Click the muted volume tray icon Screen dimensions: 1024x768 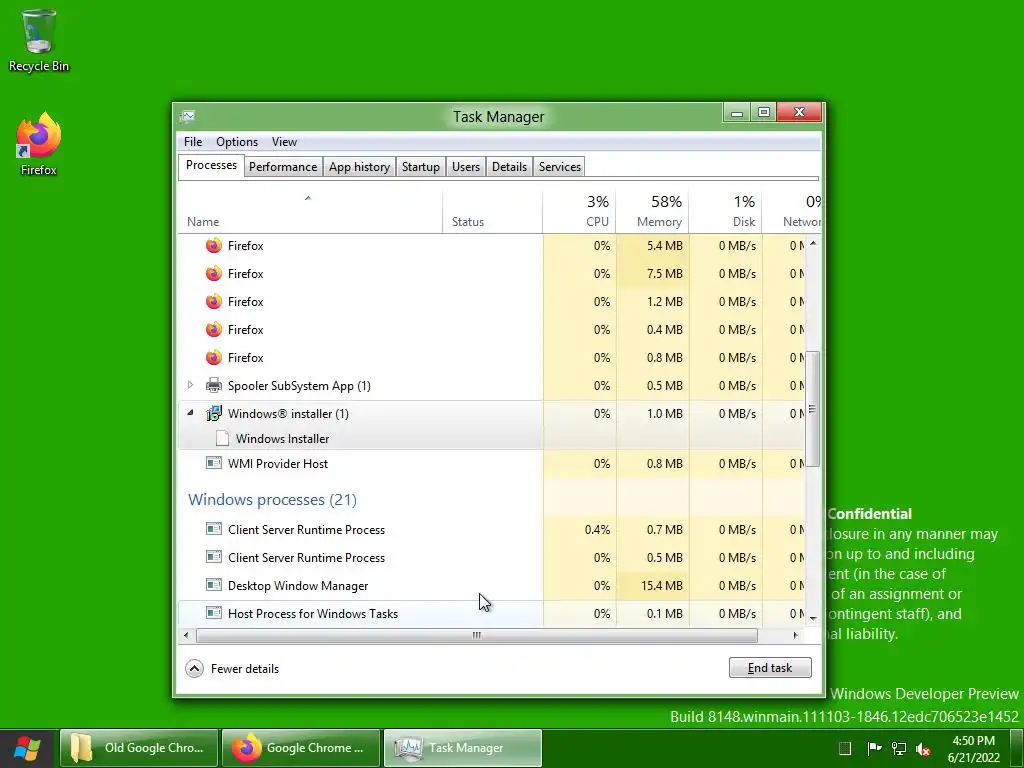(923, 749)
